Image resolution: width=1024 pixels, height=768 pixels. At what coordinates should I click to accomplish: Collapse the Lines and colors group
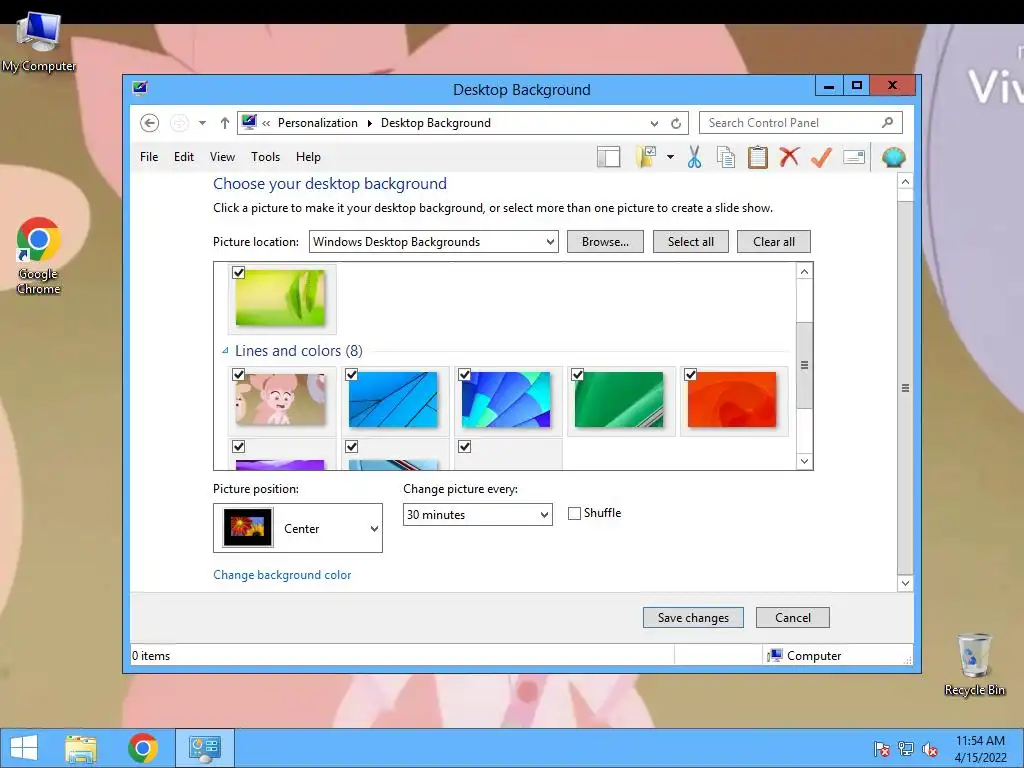tap(225, 351)
